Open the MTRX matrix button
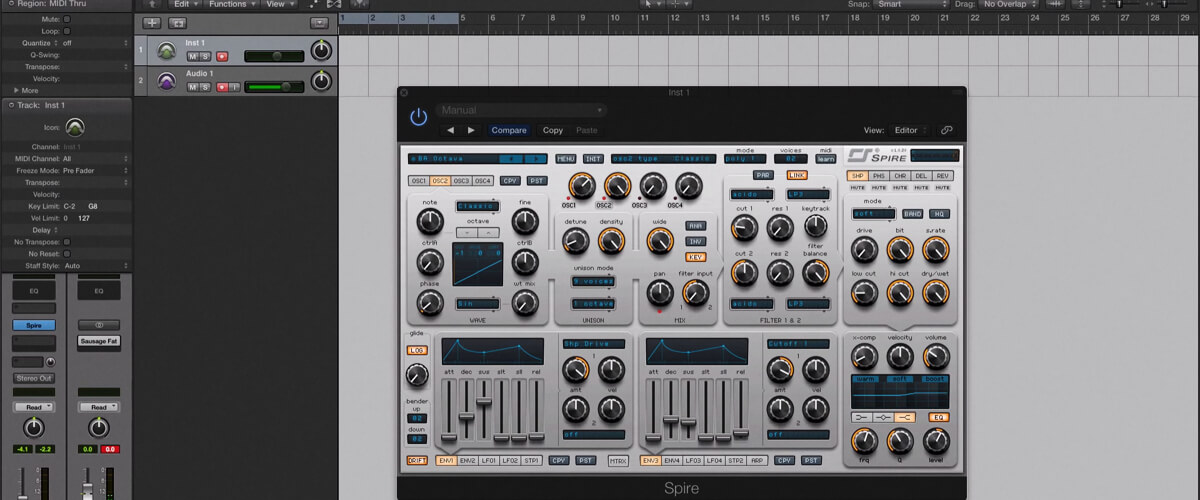This screenshot has width=1200, height=500. click(619, 460)
